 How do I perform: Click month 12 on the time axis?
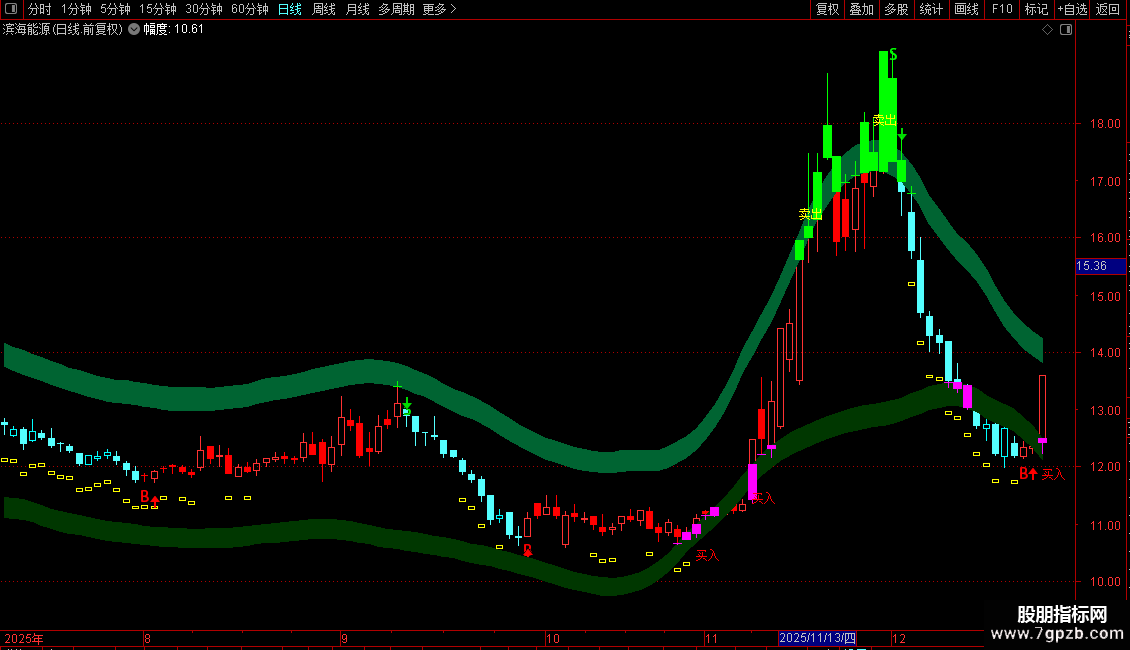coord(899,638)
